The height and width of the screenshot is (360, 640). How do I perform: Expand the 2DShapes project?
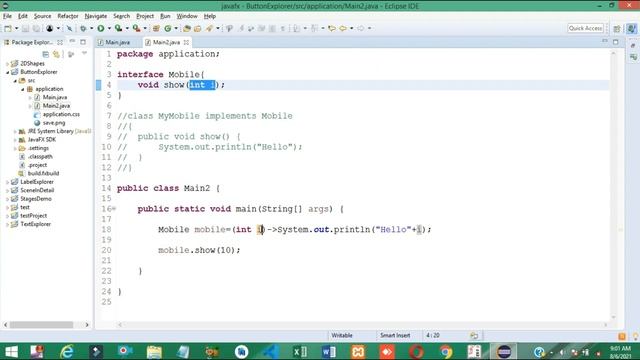coord(7,64)
